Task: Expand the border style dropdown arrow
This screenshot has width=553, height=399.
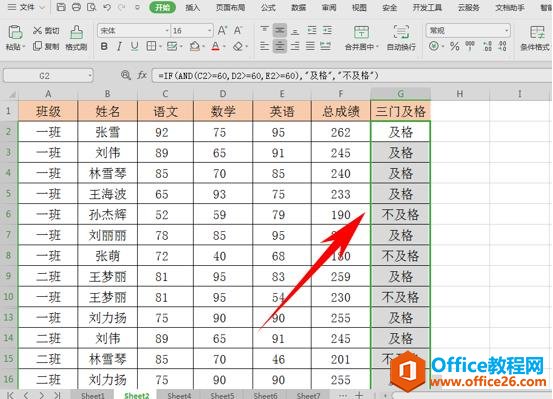Action: pyautogui.click(x=160, y=46)
